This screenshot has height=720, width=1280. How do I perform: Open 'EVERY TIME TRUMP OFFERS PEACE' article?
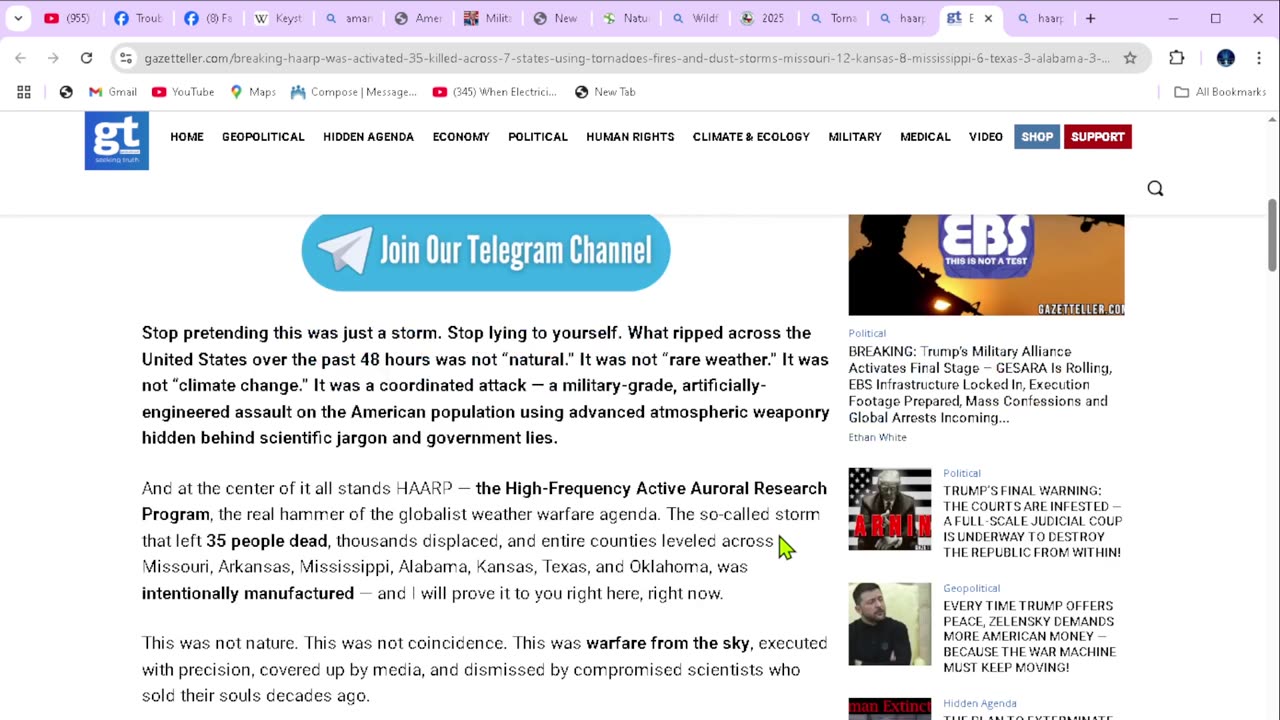(x=1030, y=636)
